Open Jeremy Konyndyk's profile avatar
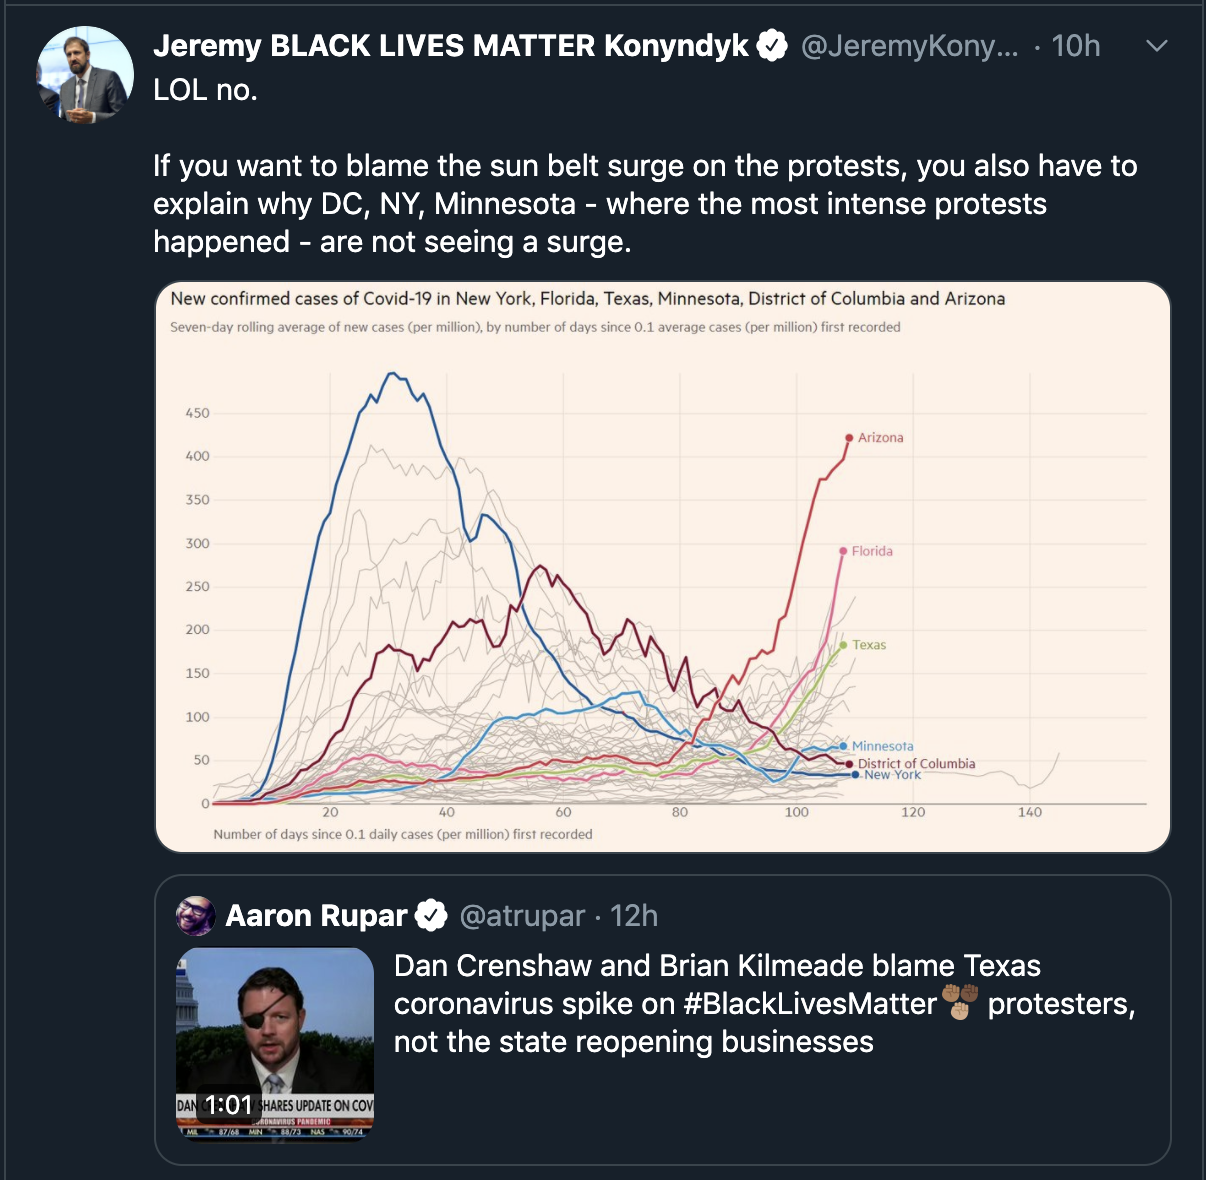The width and height of the screenshot is (1206, 1180). pos(85,75)
